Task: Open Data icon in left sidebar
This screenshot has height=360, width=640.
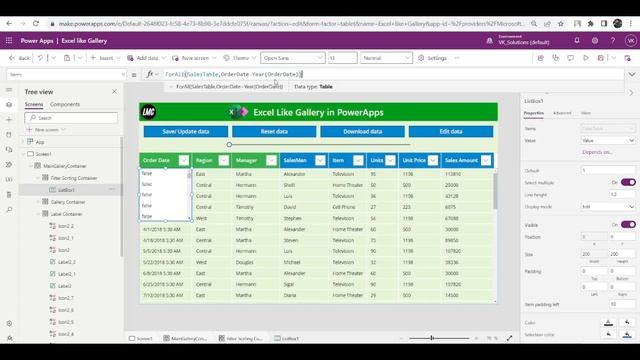Action: coord(9,135)
